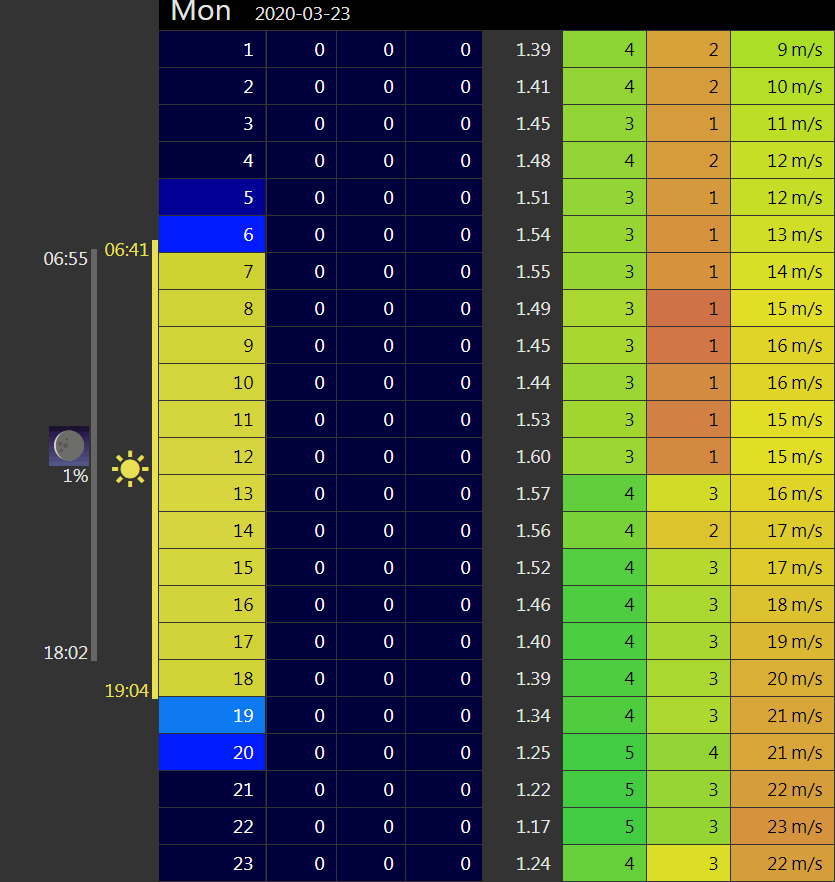Click green value 4 in hour 20 row
The image size is (835, 882).
tap(689, 753)
